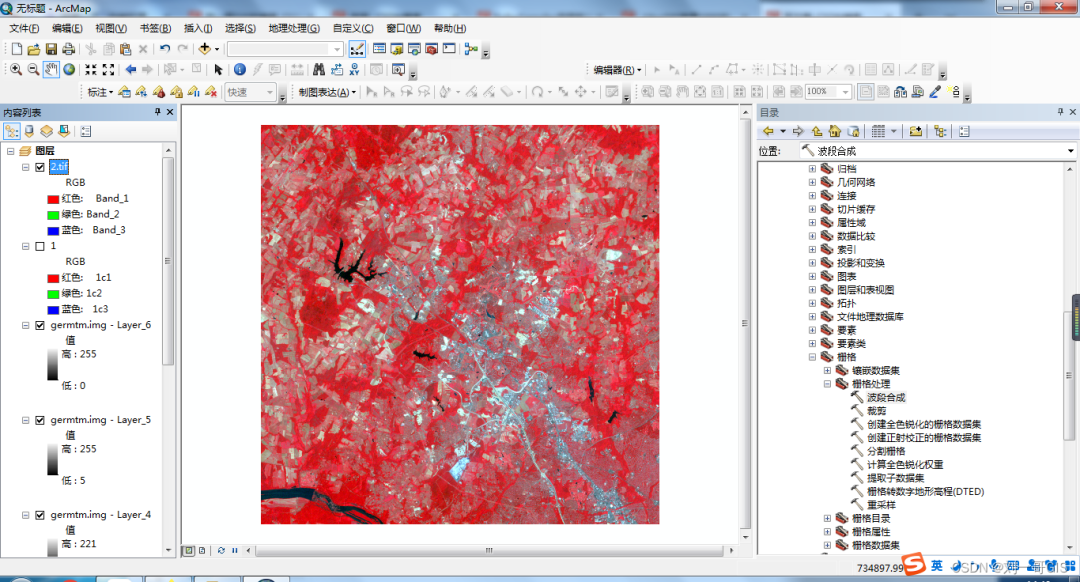The height and width of the screenshot is (582, 1080).
Task: Open the 地理处理(G) menu
Action: tap(294, 28)
